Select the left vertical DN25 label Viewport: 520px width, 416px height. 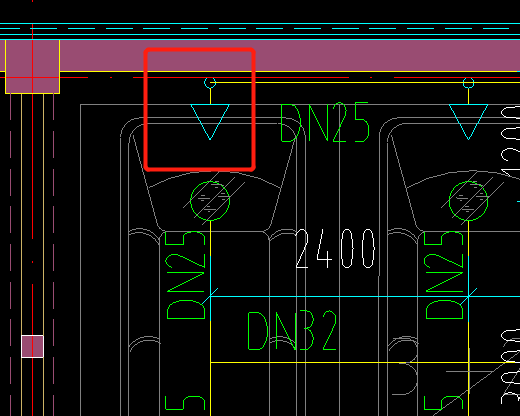click(185, 275)
